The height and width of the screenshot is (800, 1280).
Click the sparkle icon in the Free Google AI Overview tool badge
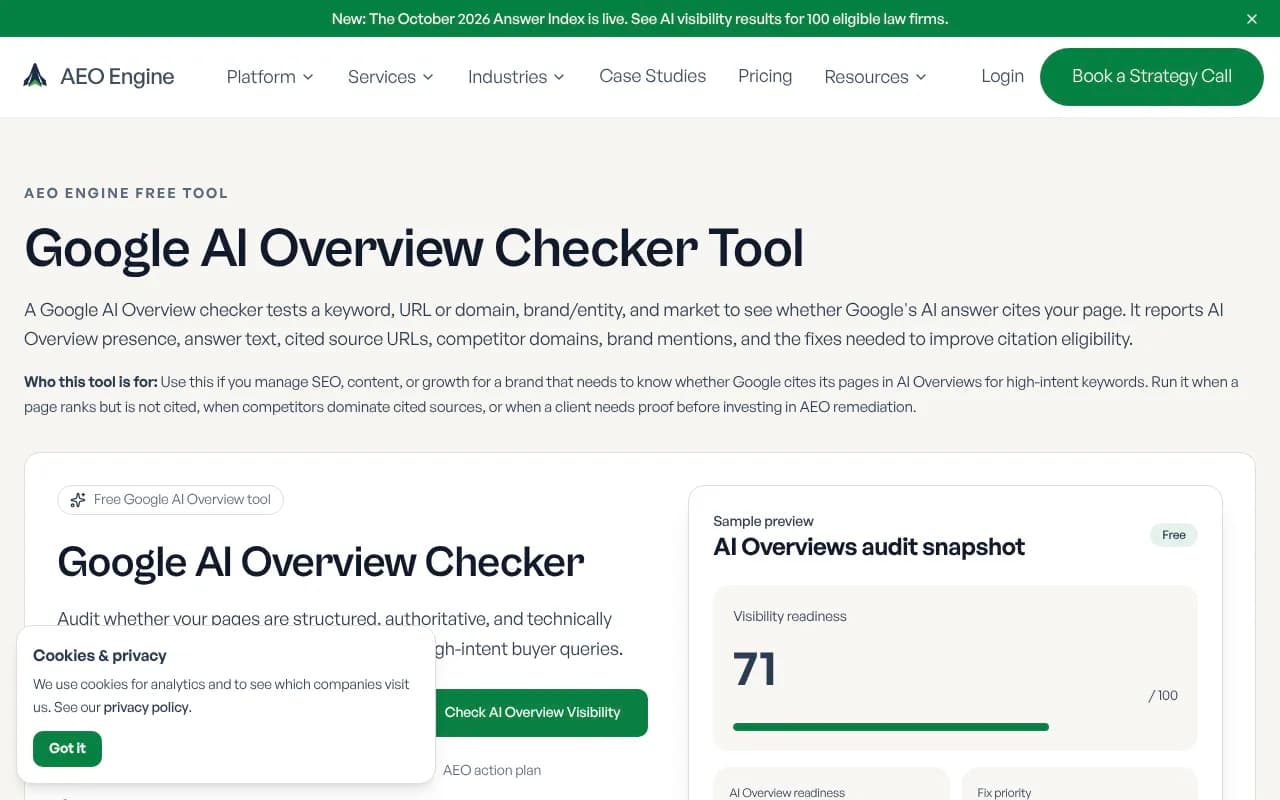[78, 500]
